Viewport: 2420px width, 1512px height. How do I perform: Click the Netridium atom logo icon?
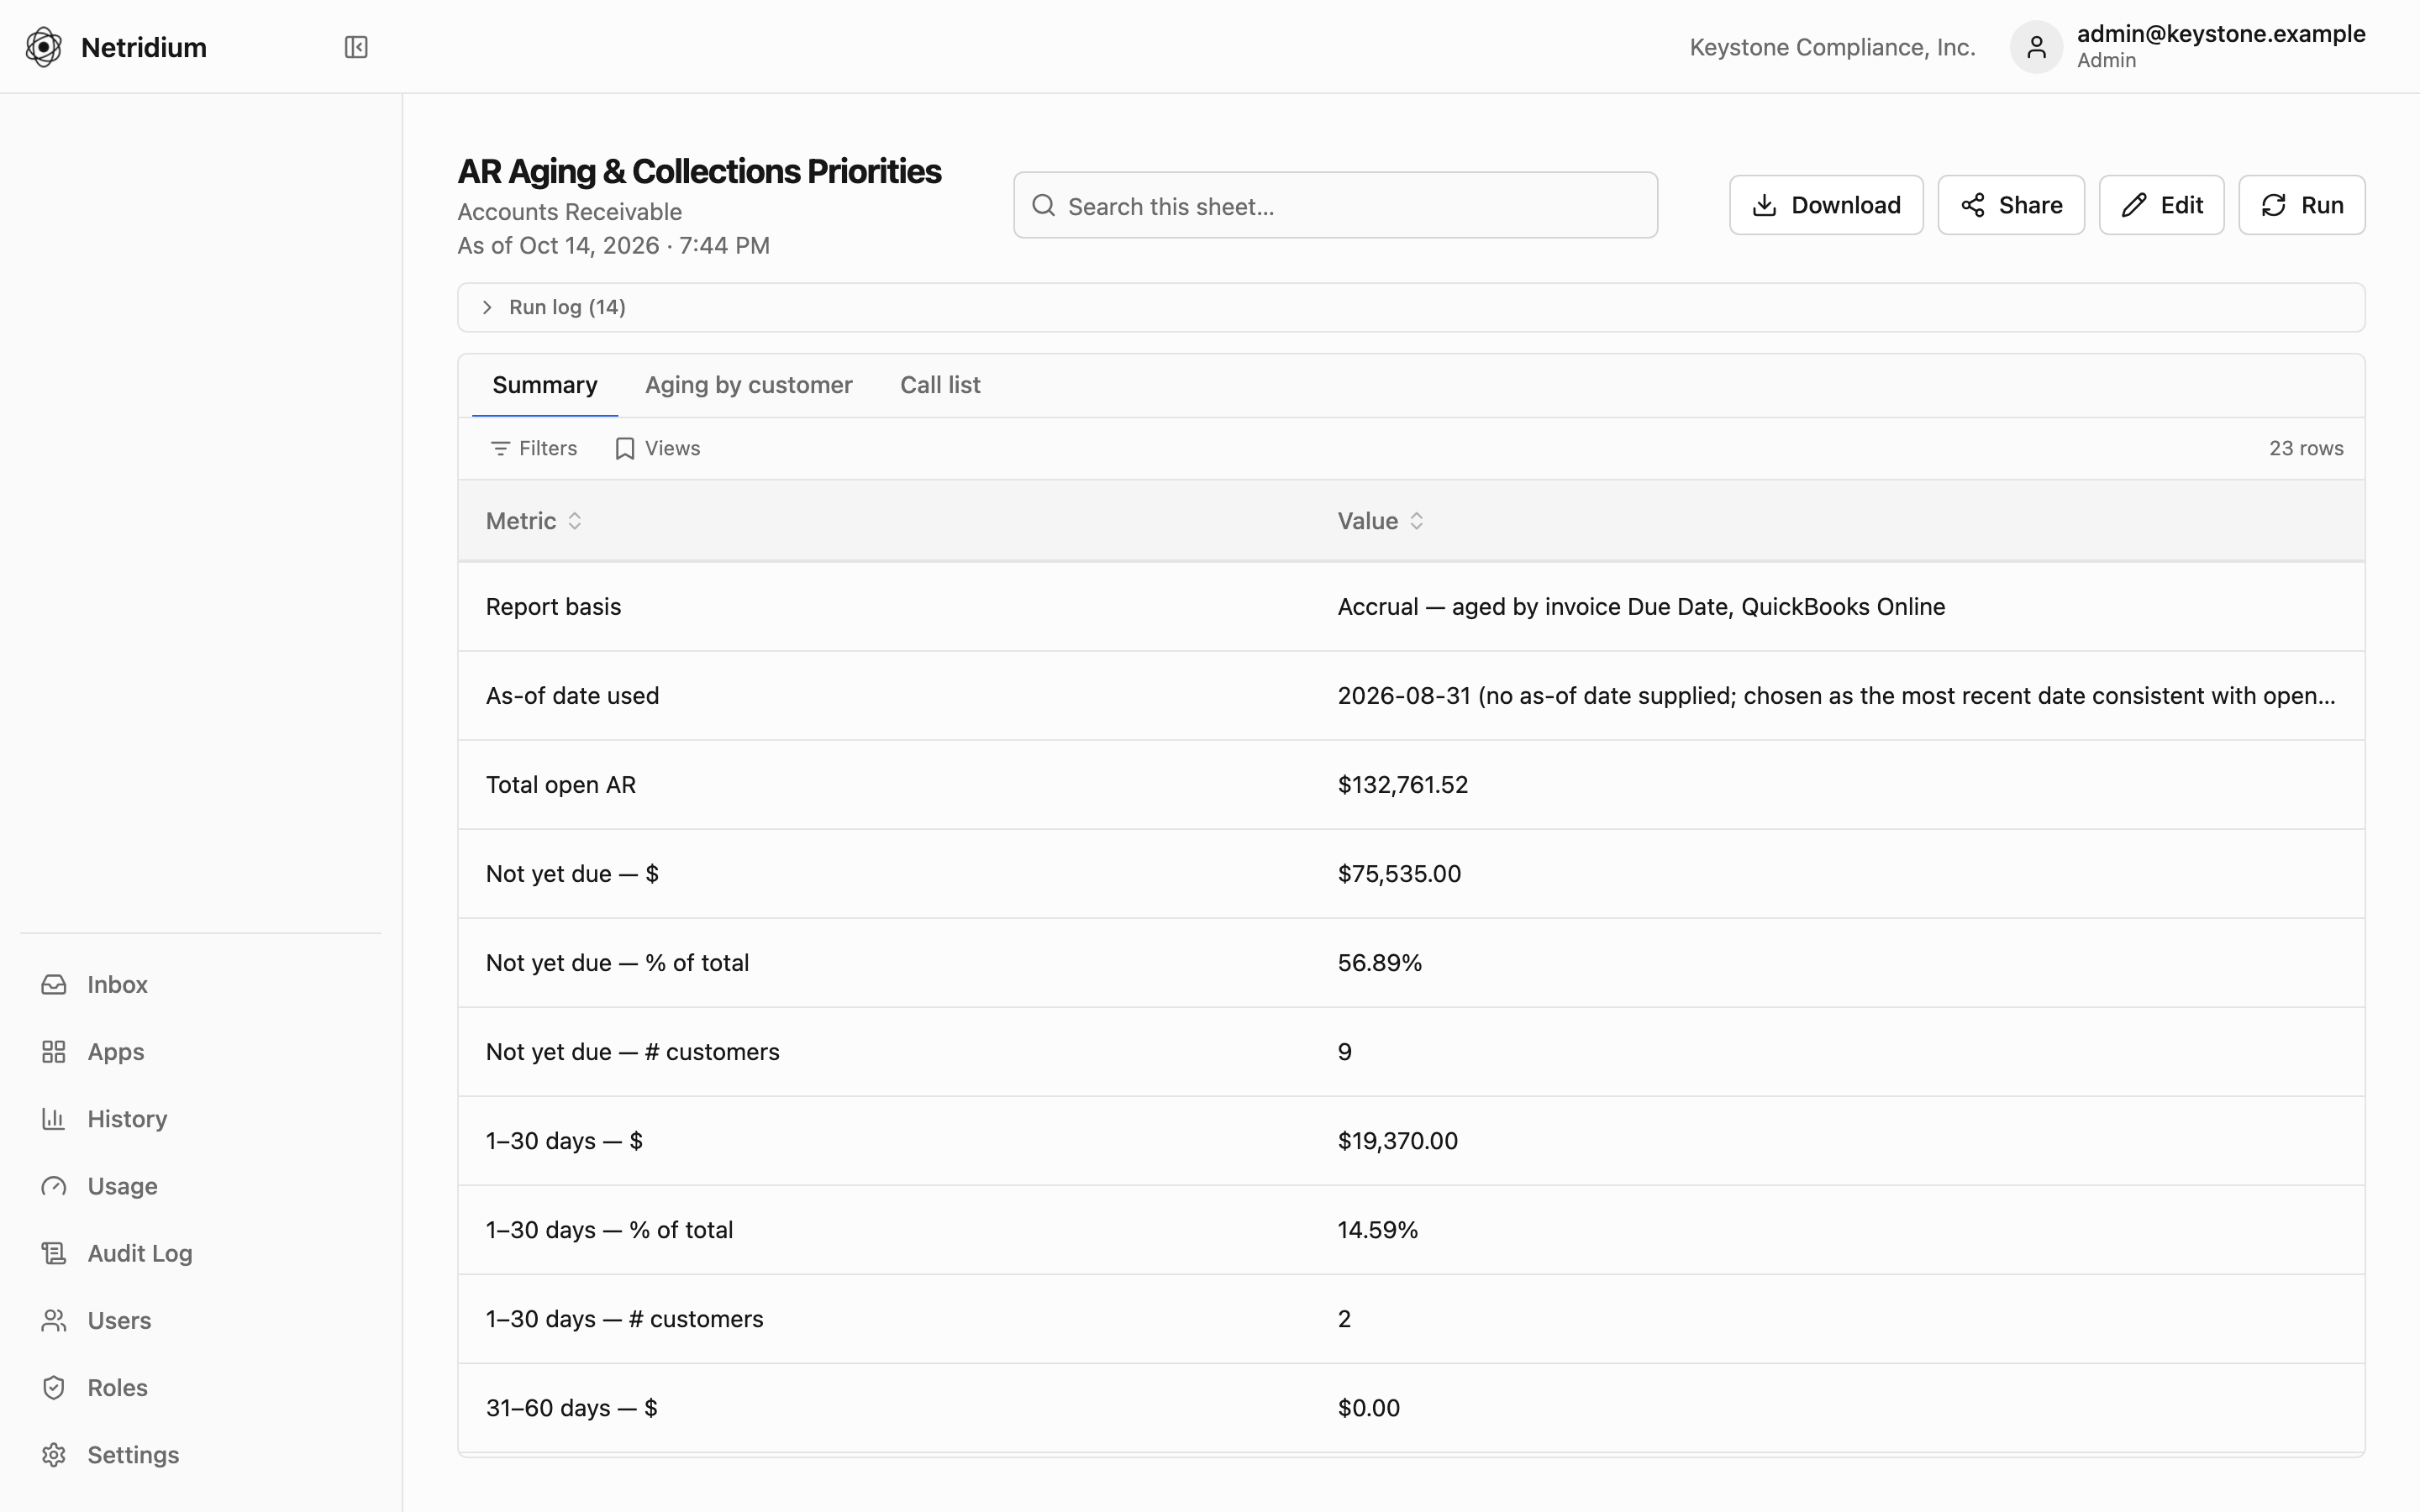[x=44, y=47]
